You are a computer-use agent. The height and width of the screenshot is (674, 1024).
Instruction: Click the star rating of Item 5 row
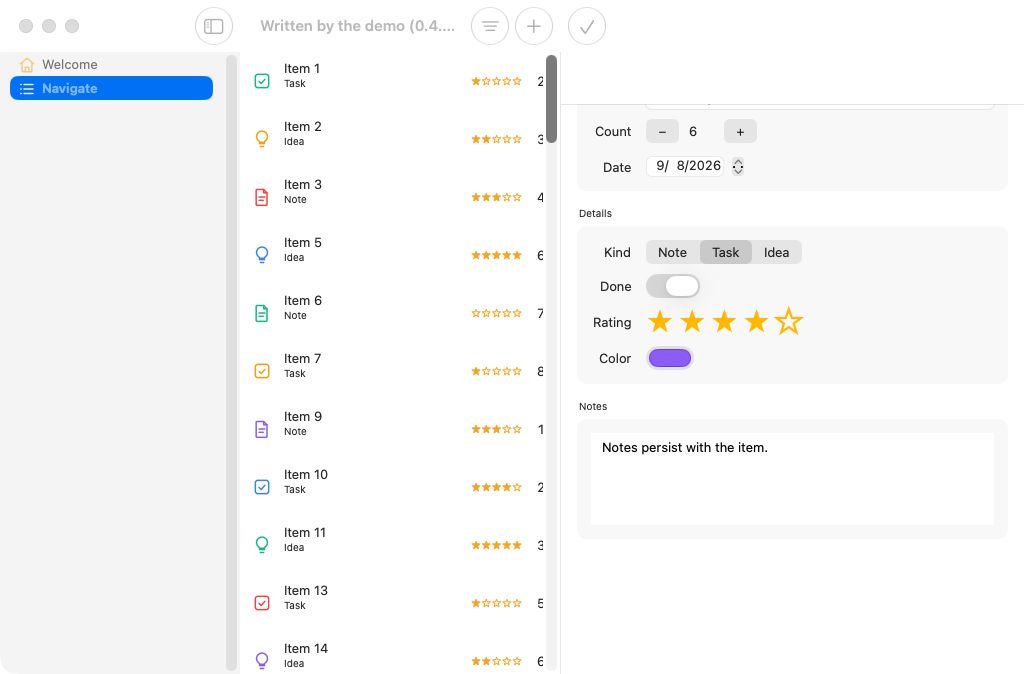click(496, 255)
